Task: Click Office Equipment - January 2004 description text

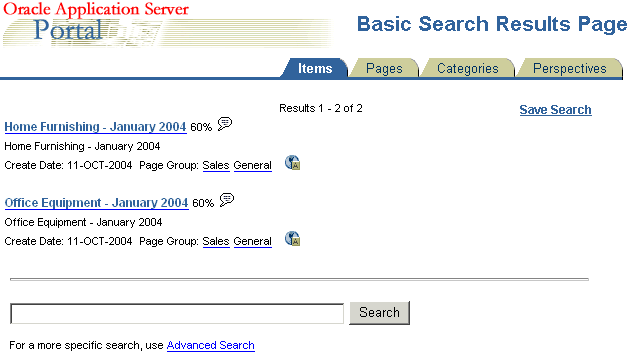Action: click(x=83, y=222)
